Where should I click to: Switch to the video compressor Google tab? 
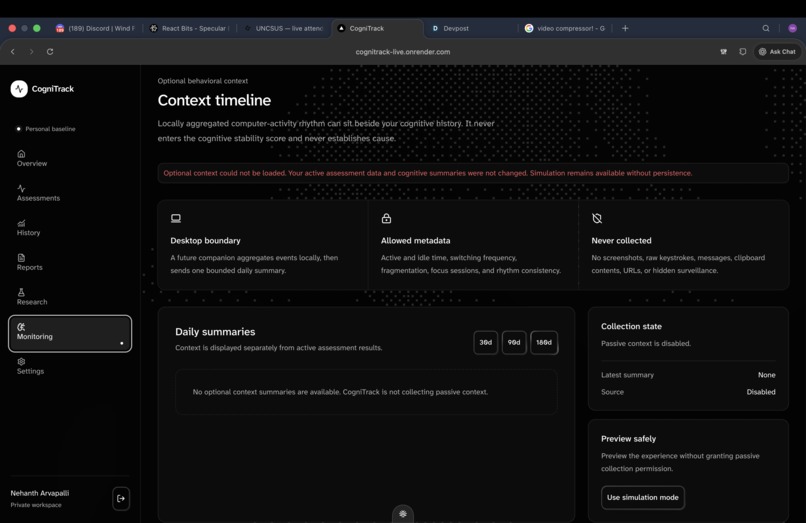pyautogui.click(x=564, y=28)
